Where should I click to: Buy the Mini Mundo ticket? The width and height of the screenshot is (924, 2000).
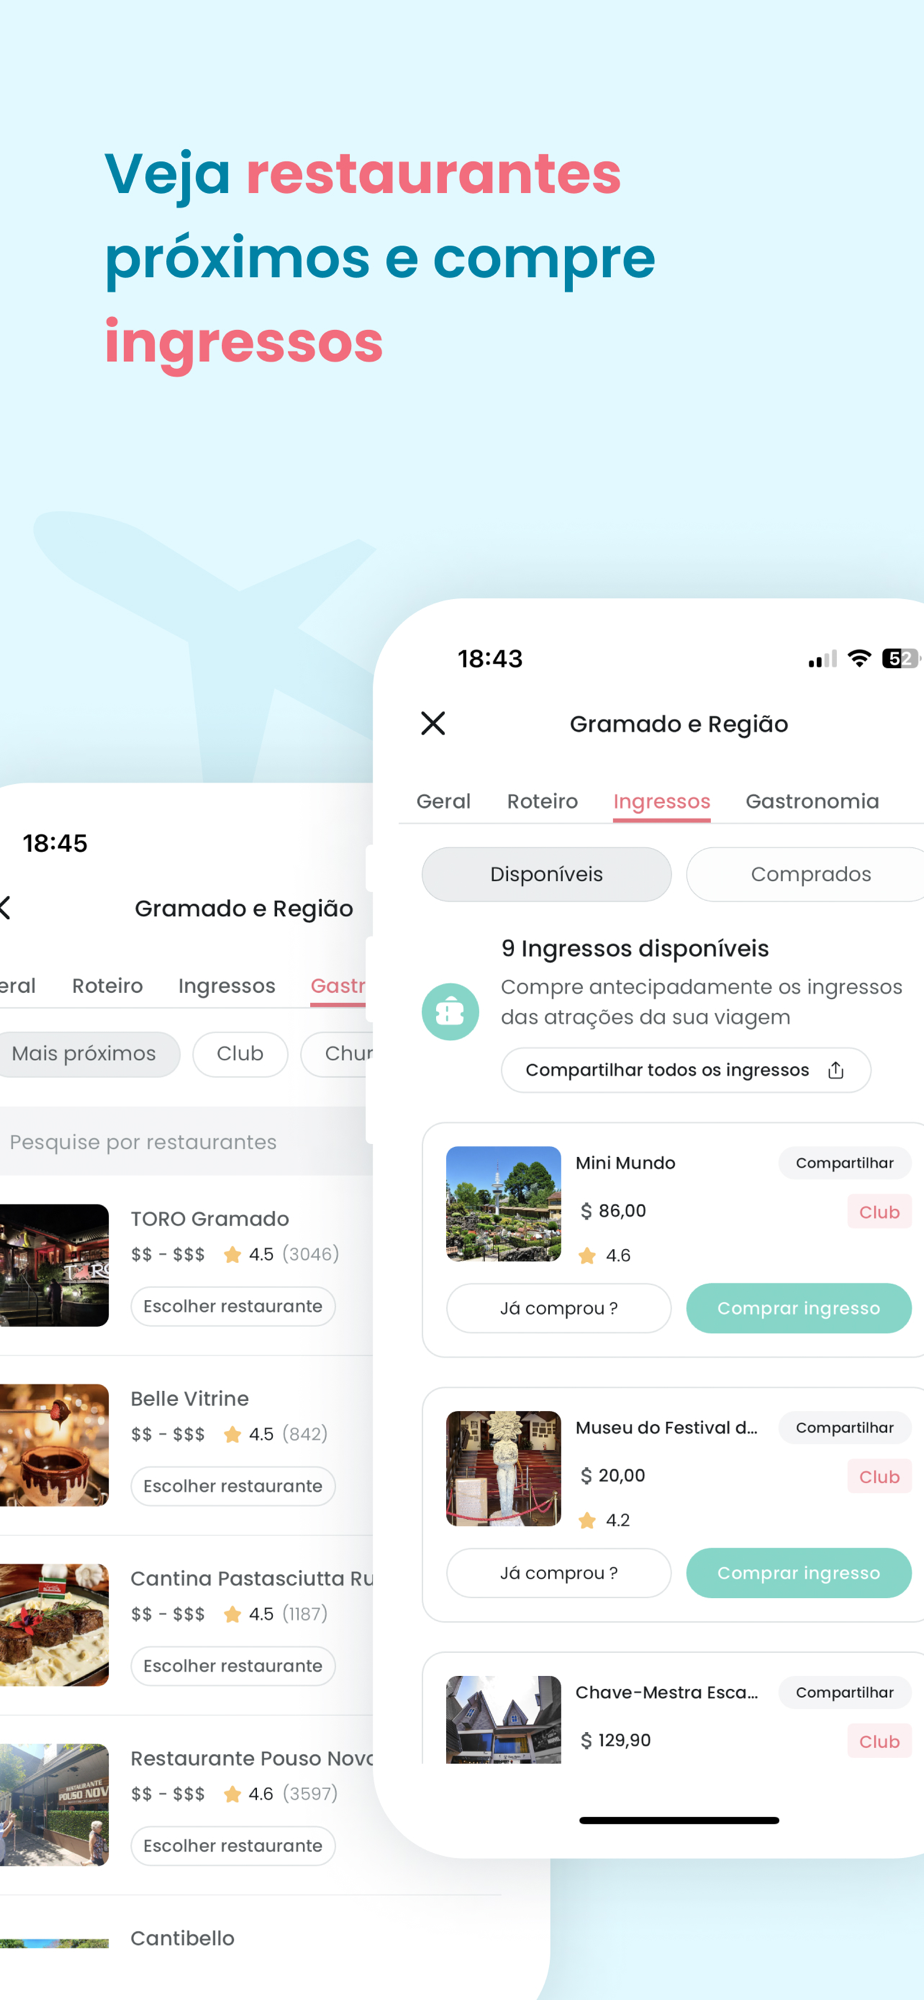pos(798,1308)
